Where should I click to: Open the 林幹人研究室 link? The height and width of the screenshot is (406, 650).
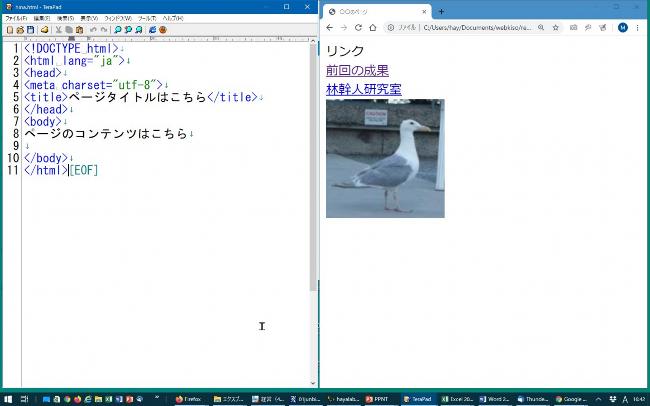(363, 89)
